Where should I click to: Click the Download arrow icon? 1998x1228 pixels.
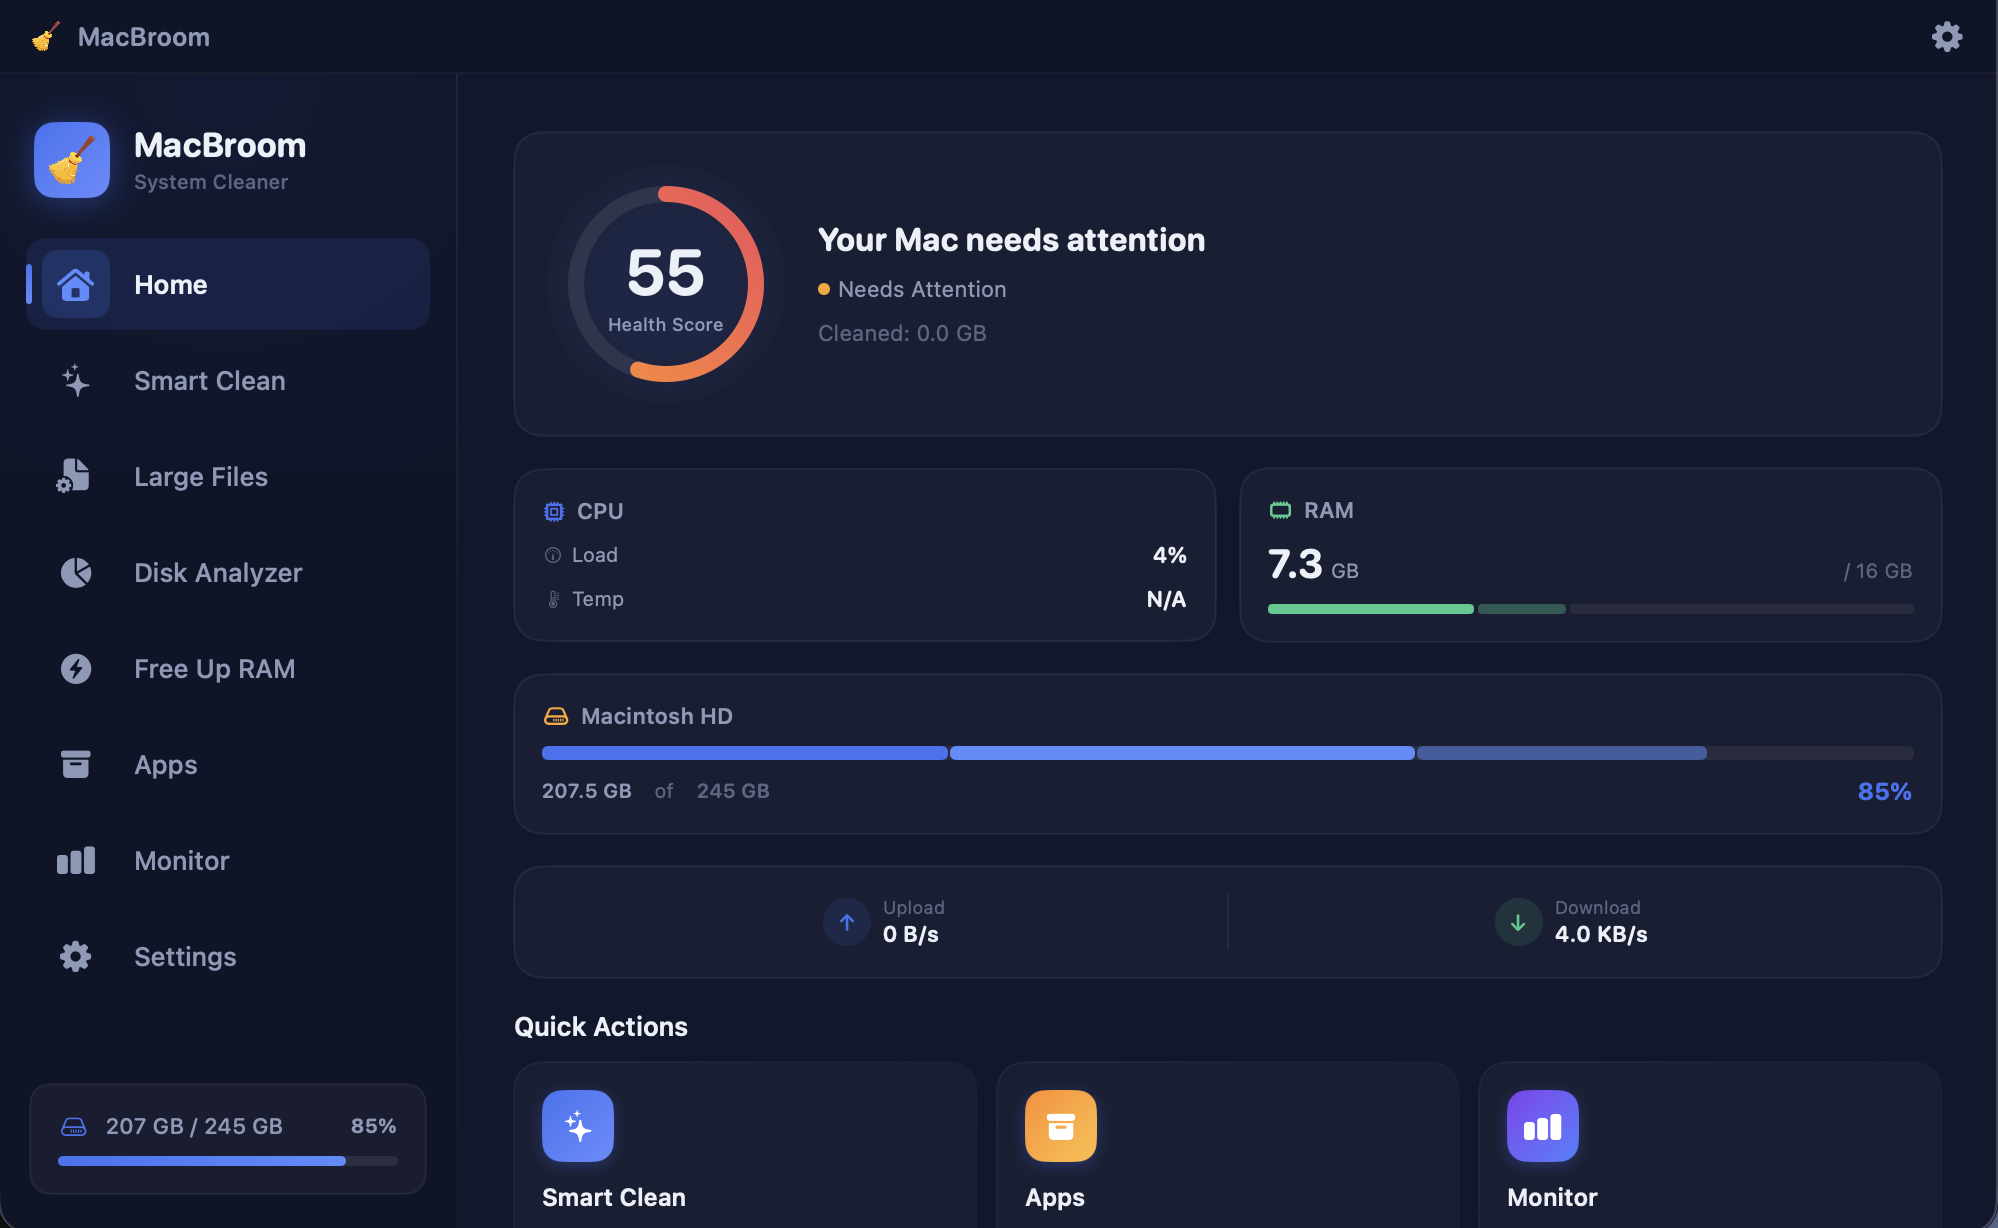[x=1518, y=922]
